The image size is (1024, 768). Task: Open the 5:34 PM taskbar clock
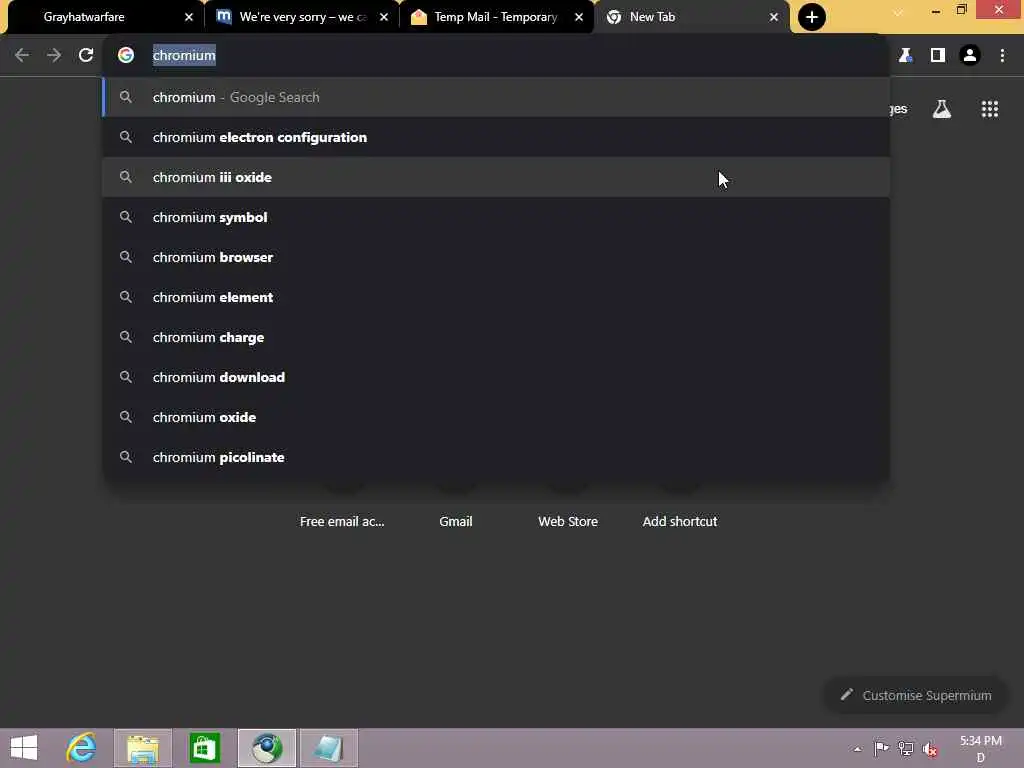[980, 748]
